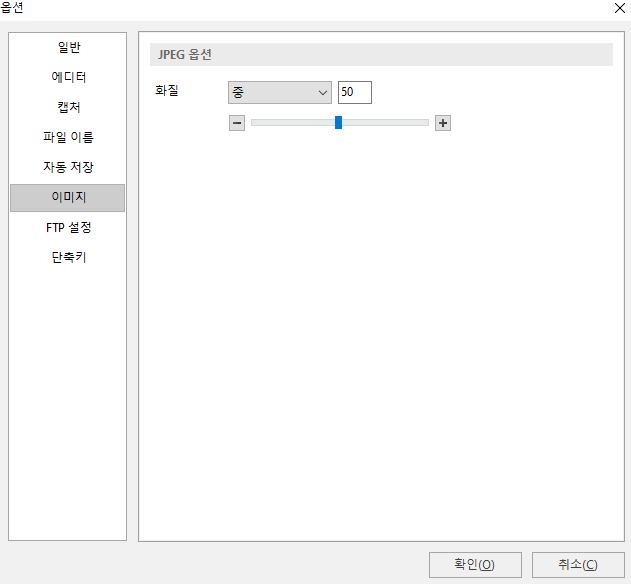Open the 파일 이름 options
The height and width of the screenshot is (584, 631).
(68, 137)
